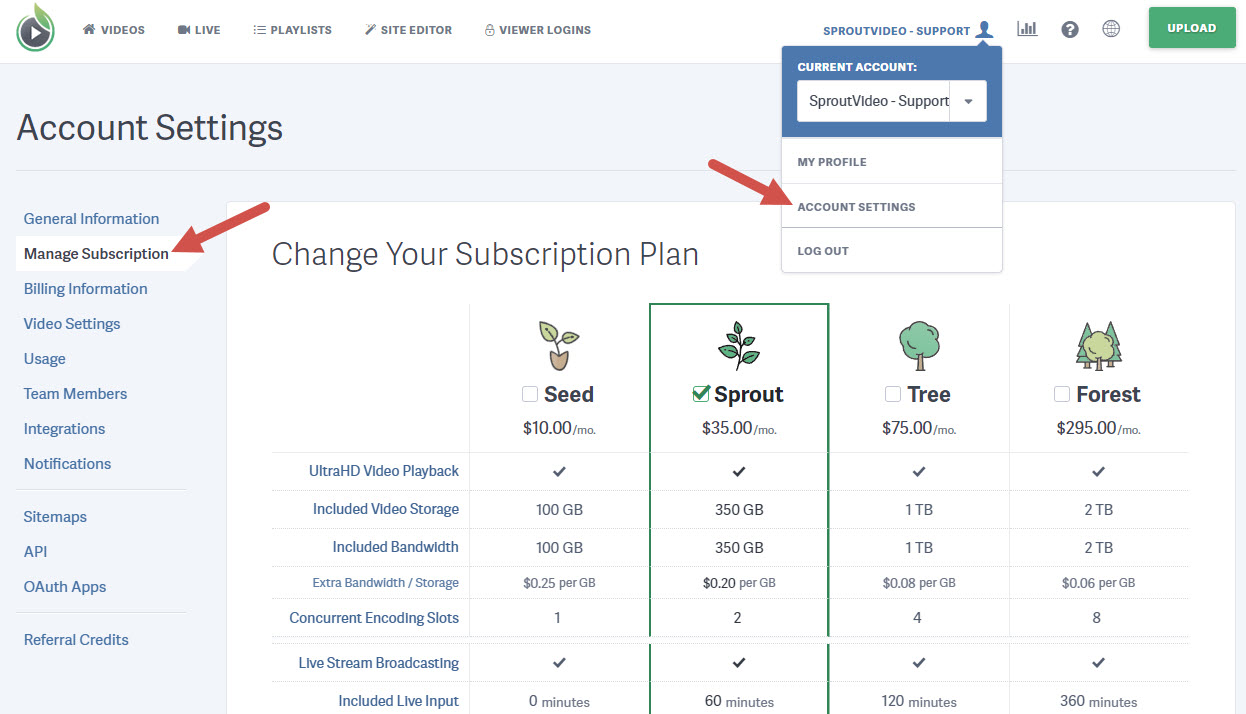View Referral Credits in the sidebar

76,639
